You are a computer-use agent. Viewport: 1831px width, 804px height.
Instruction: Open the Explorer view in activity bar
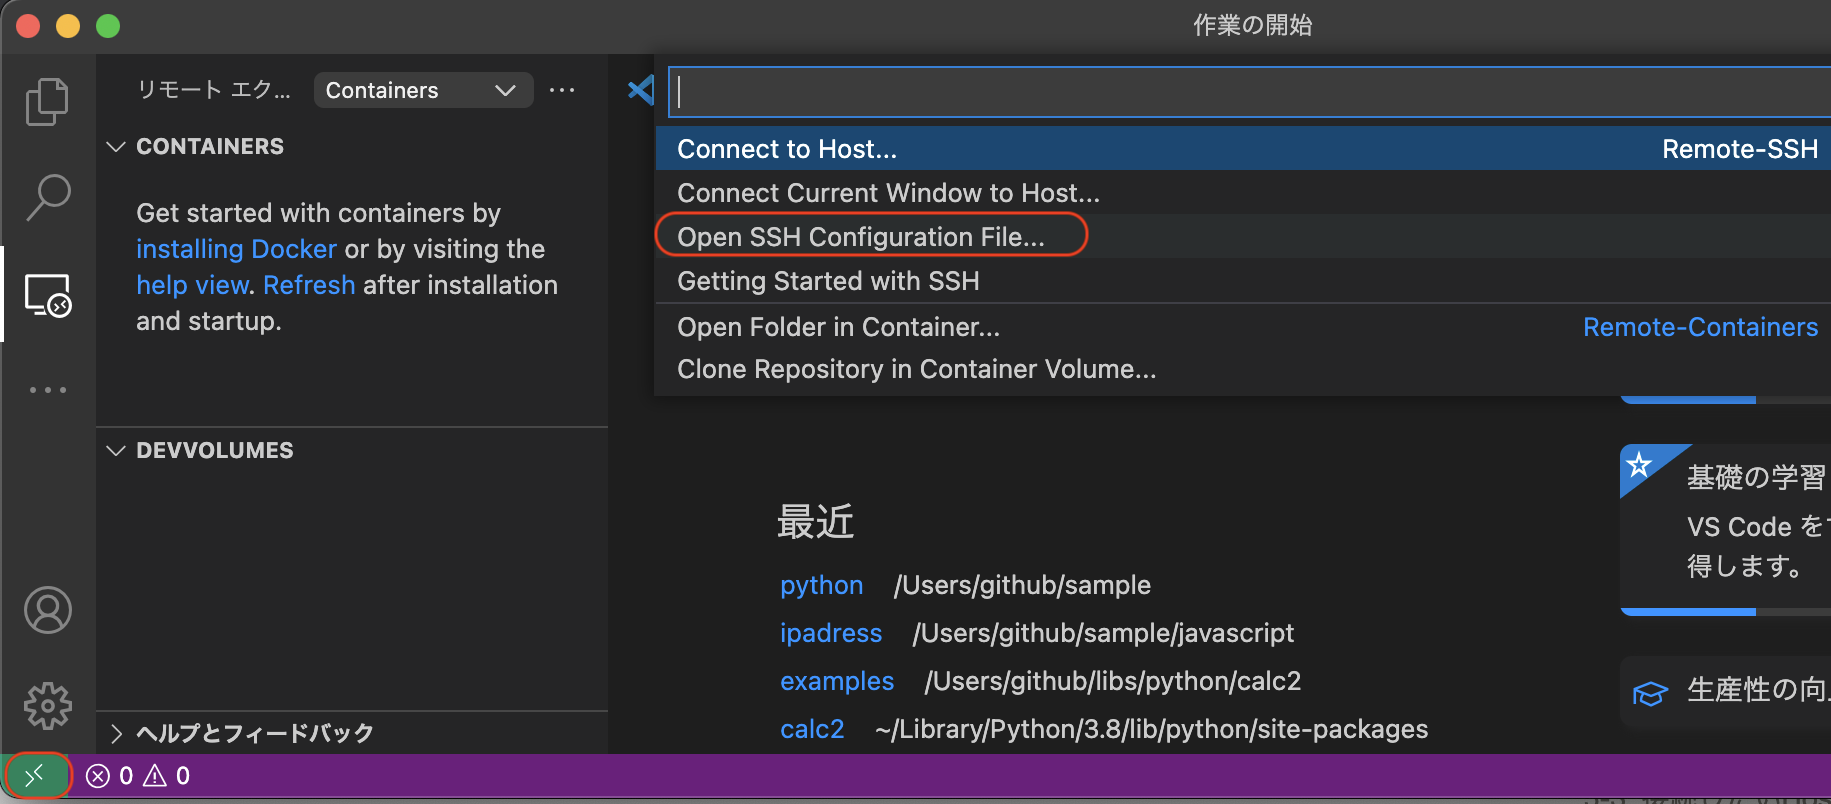47,101
